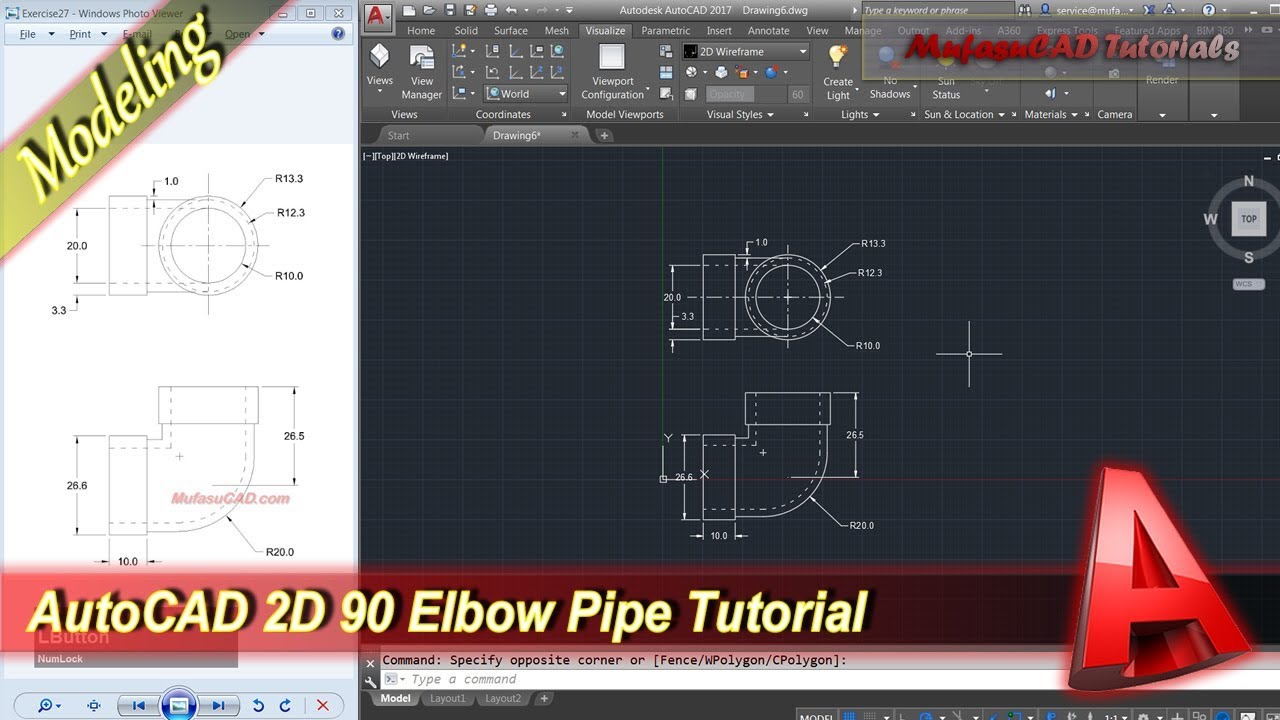Screen dimensions: 1280x720
Task: Click Photo Viewer help question mark icon
Action: coord(338,34)
